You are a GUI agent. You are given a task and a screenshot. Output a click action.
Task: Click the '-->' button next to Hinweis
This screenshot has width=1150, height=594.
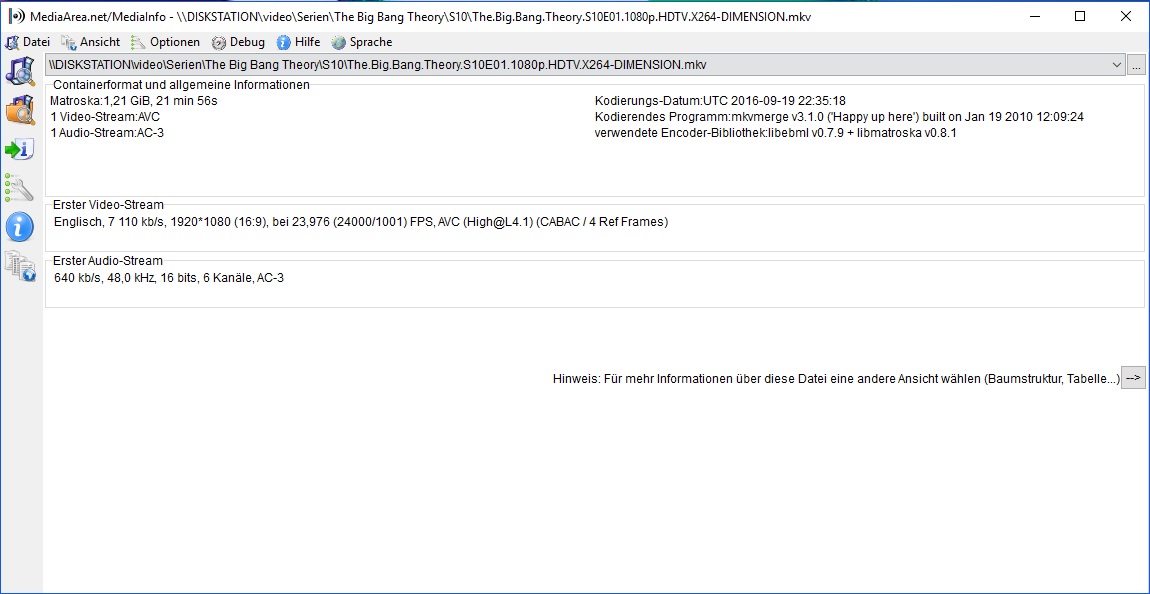tap(1133, 378)
